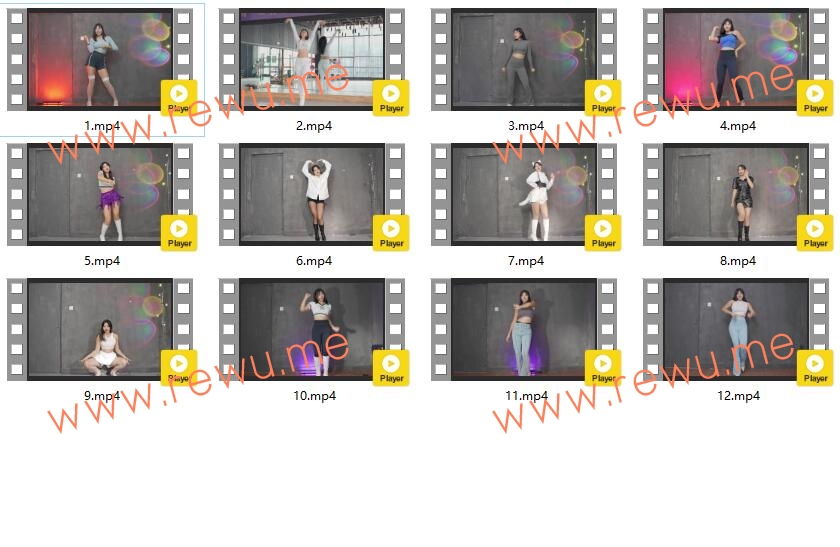Click the 4.mp4 filename label
This screenshot has width=840, height=547.
[738, 126]
